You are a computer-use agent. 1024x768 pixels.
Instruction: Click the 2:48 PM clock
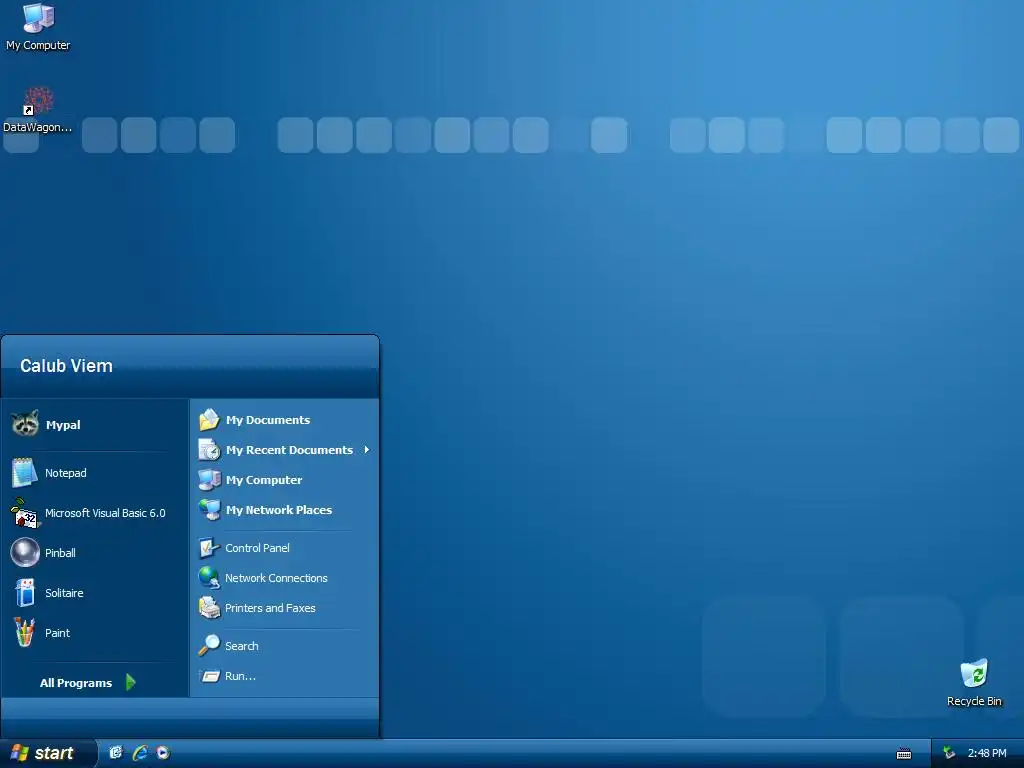click(987, 754)
